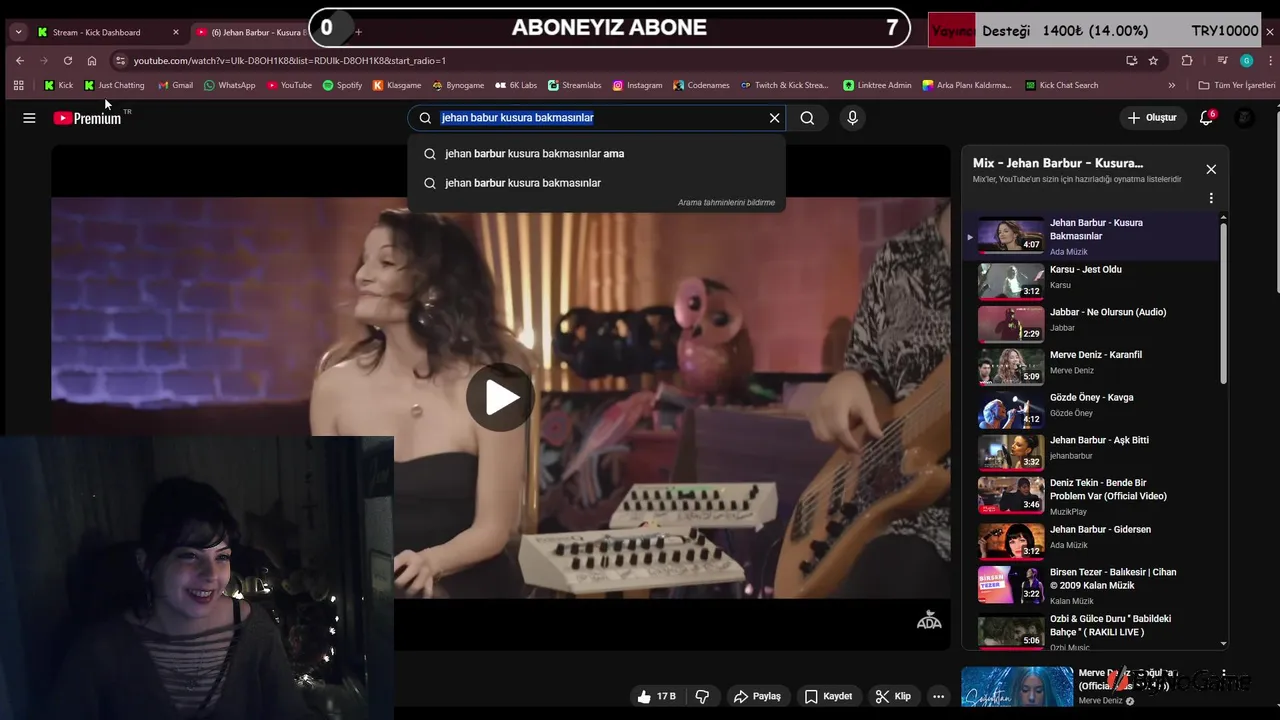Open the browser home page icon
The image size is (1280, 720).
(x=92, y=60)
